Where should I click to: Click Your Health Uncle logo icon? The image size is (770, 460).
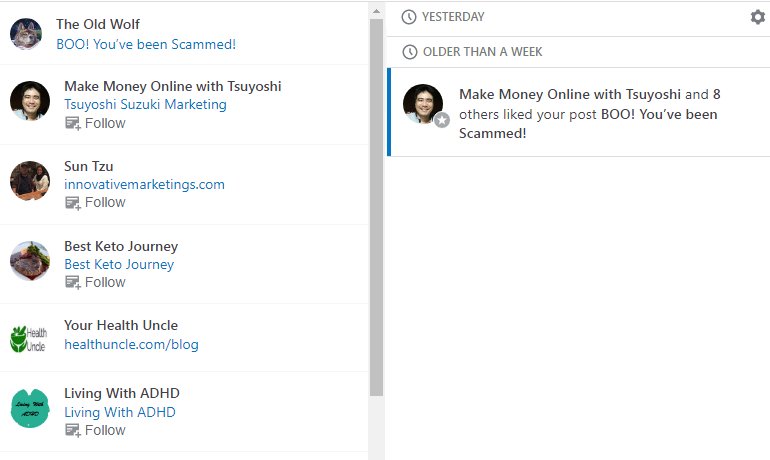30,338
